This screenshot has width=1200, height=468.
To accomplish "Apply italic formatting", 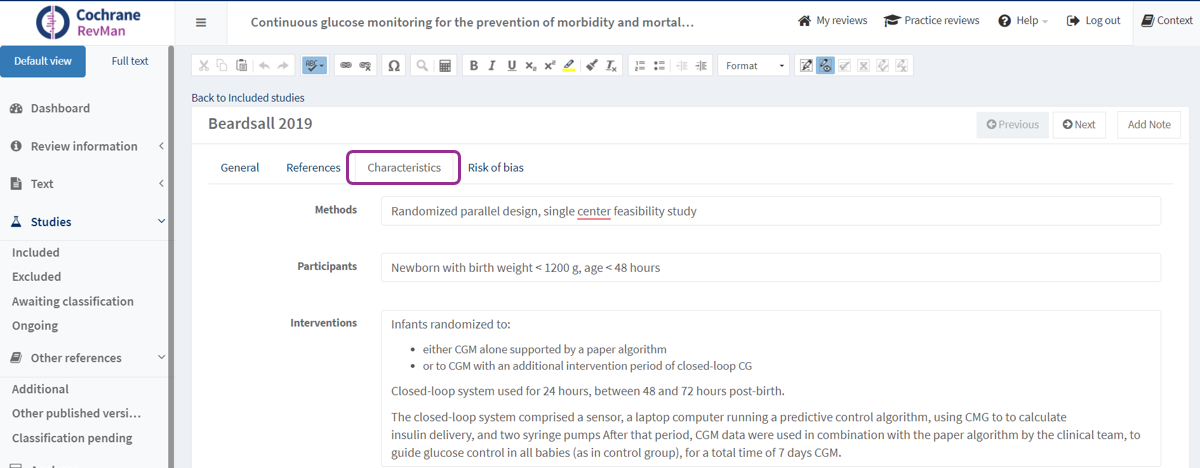I will click(492, 66).
